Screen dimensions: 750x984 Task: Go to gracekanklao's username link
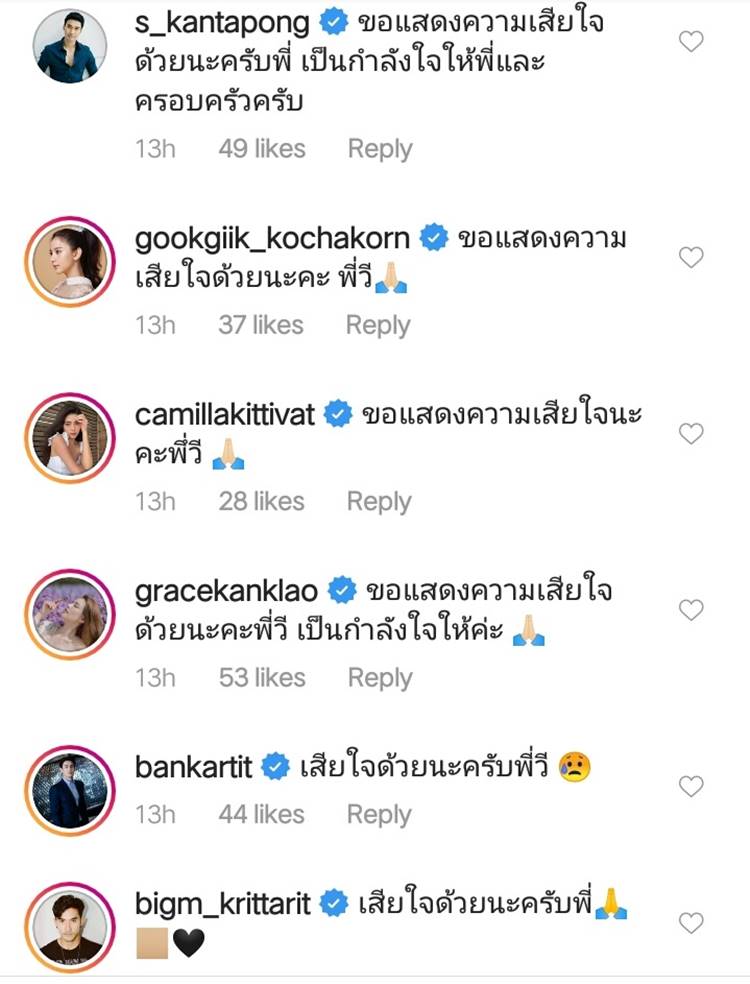pos(226,590)
